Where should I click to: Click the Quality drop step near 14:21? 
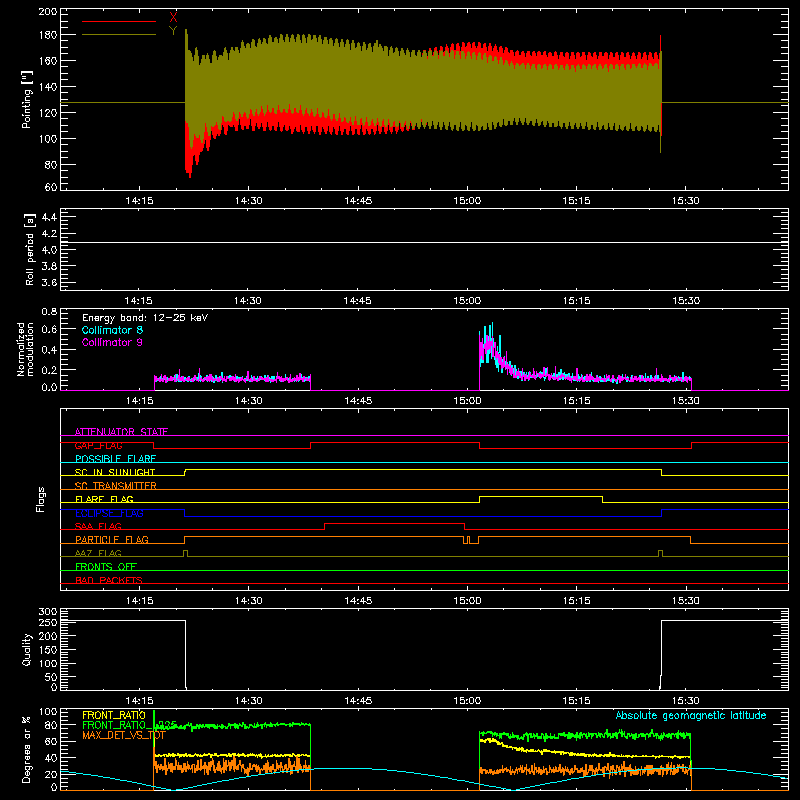click(185, 654)
